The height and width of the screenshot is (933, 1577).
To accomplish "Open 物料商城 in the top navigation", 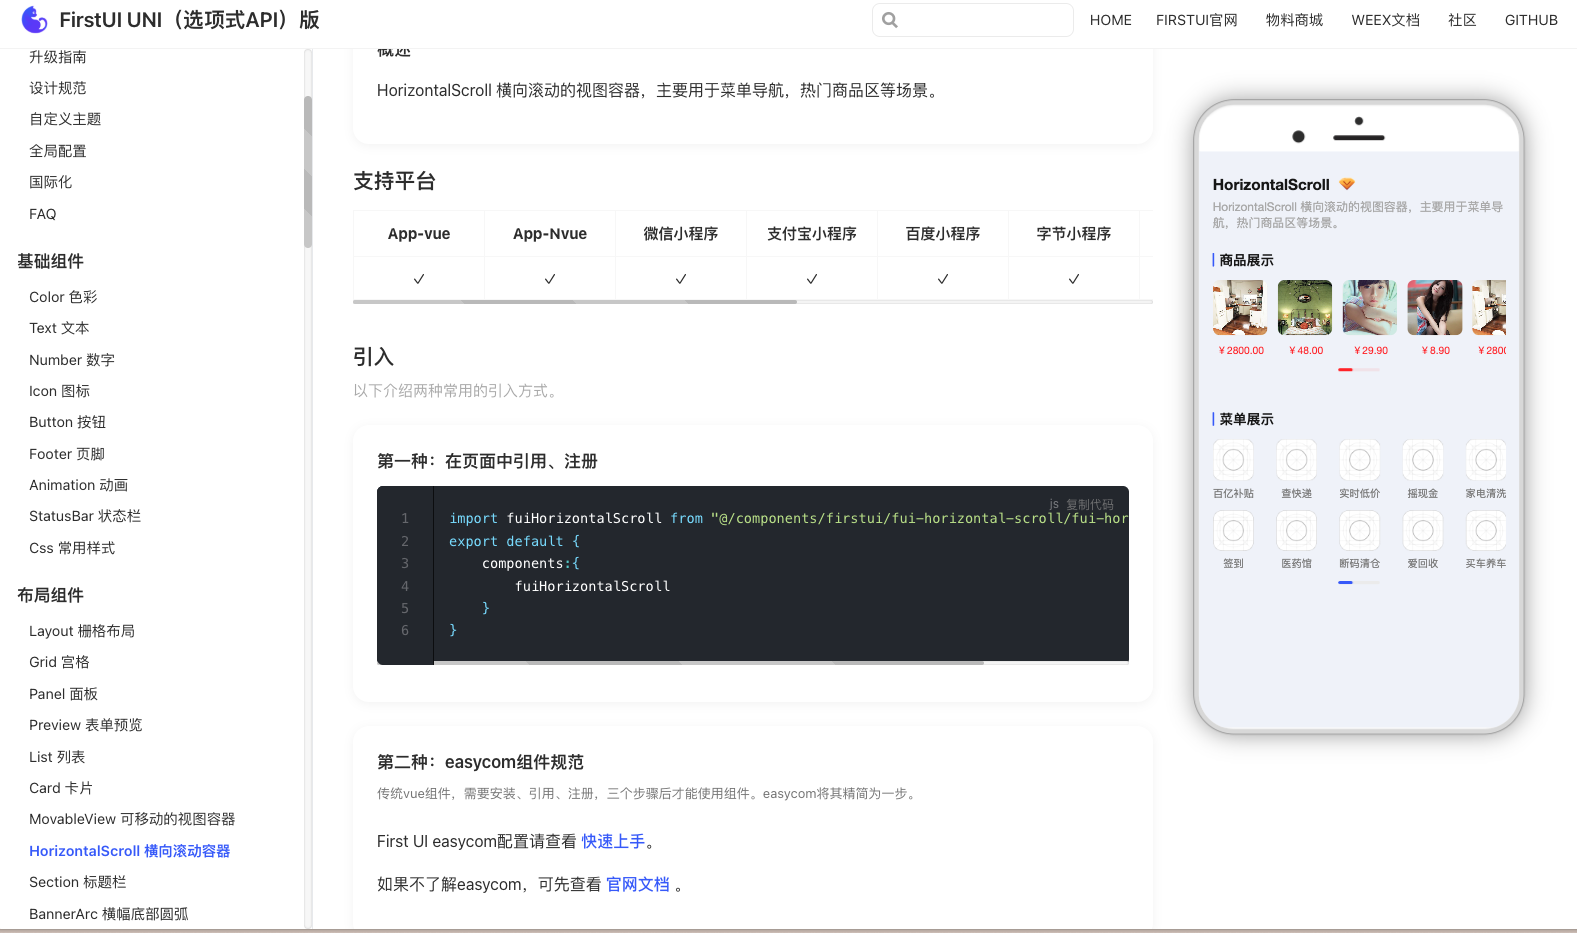I will 1294,20.
